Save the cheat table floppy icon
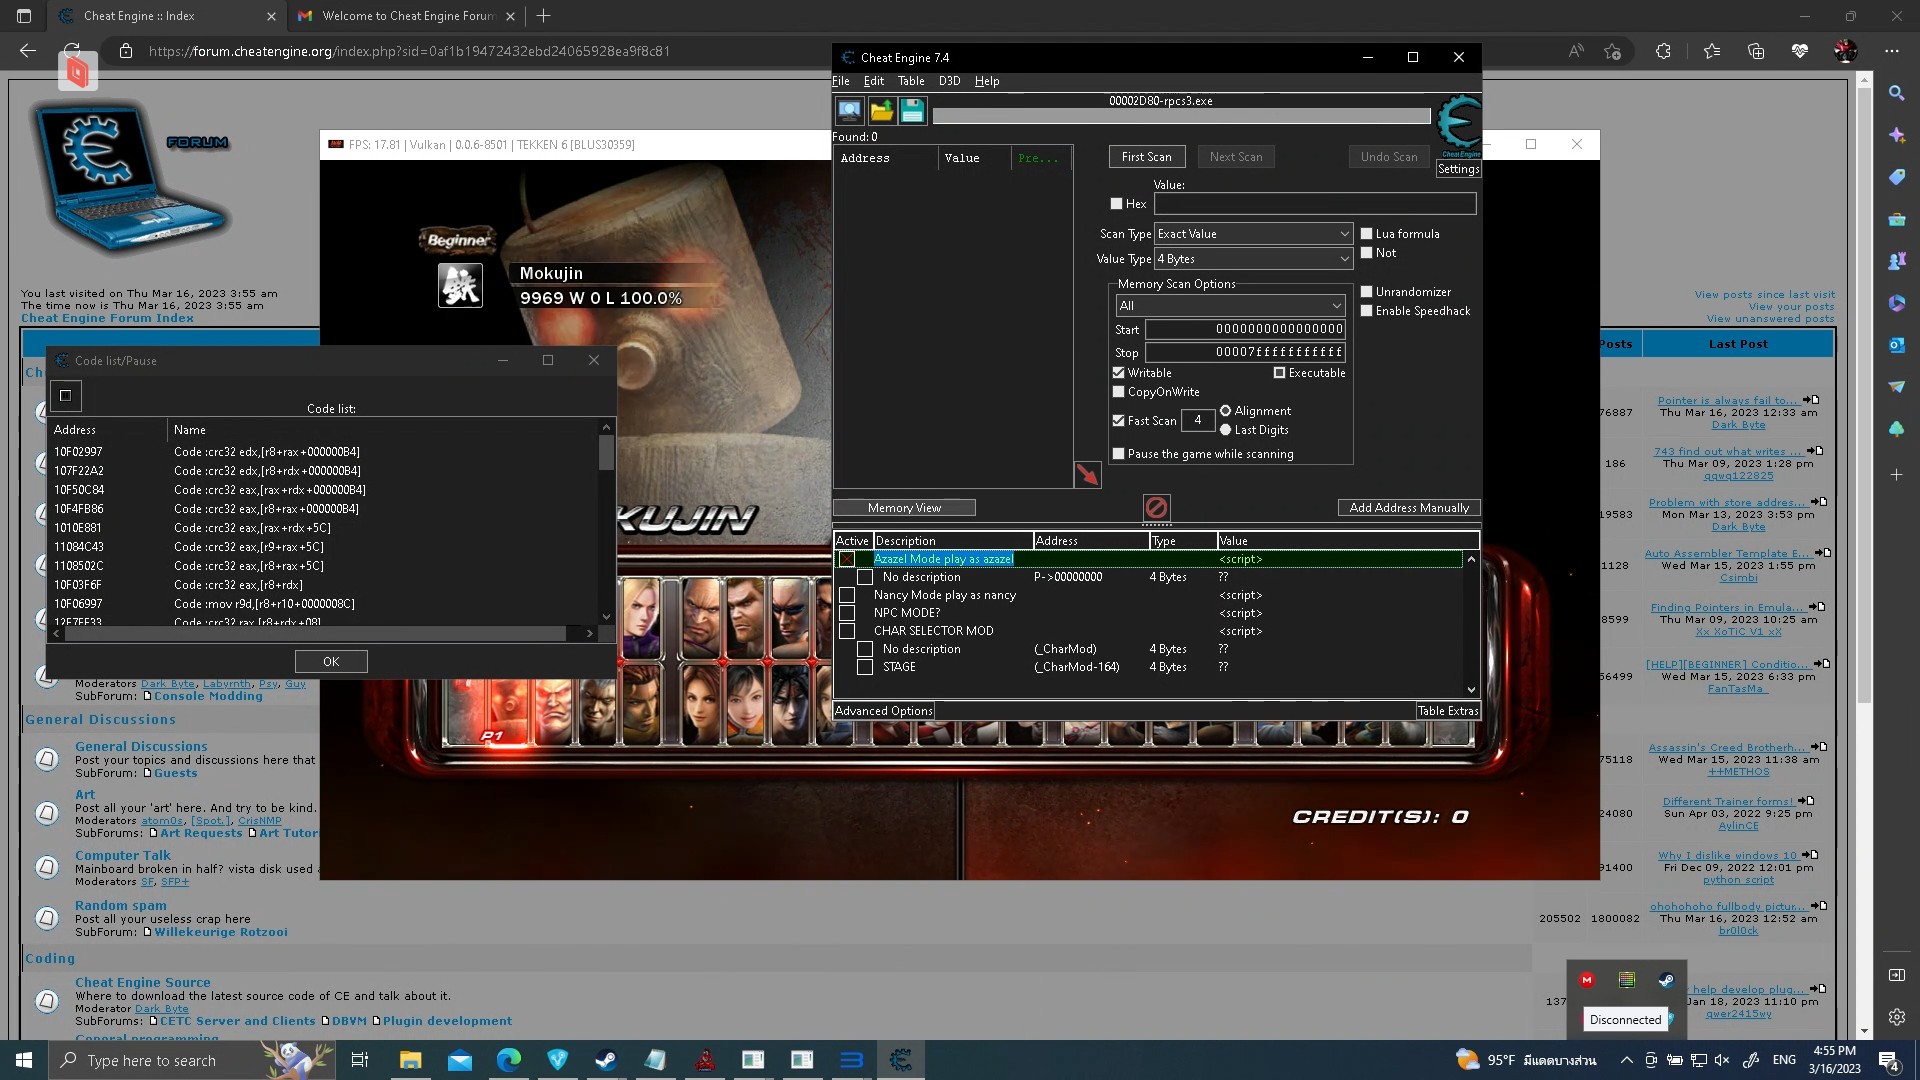The width and height of the screenshot is (1920, 1080). point(912,111)
